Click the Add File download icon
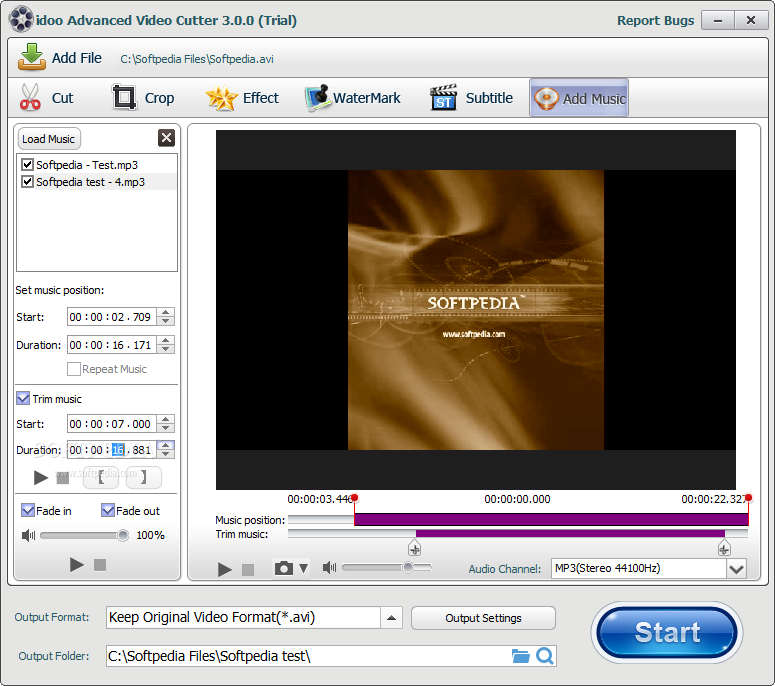775x686 pixels. point(32,56)
